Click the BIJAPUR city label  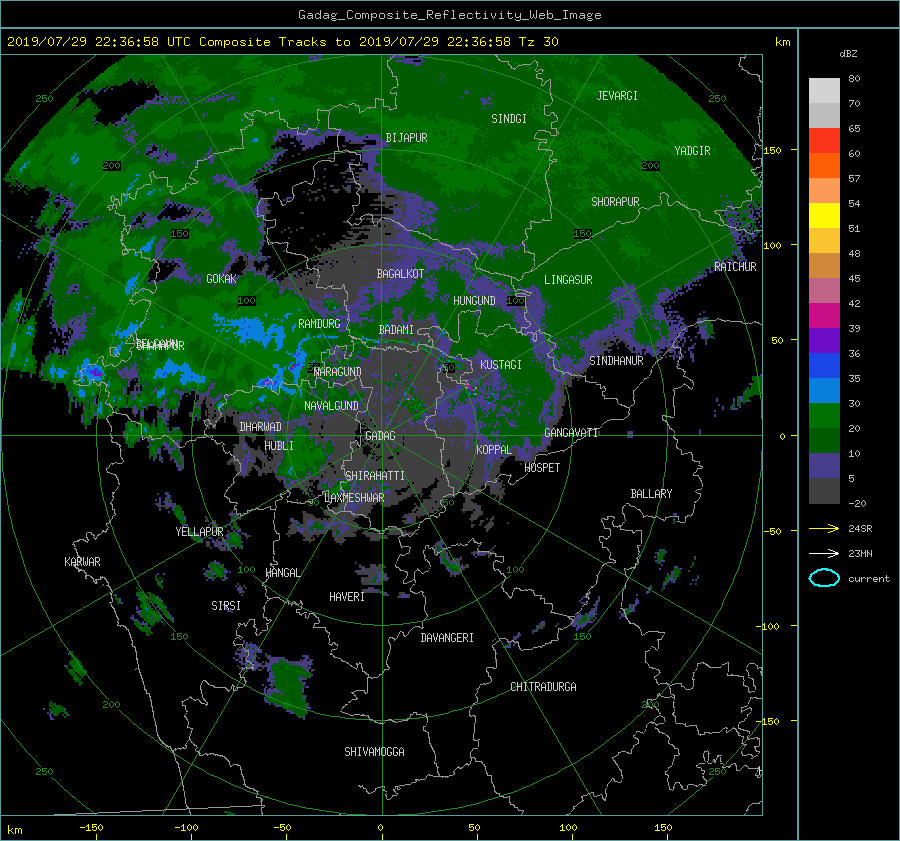(x=406, y=138)
